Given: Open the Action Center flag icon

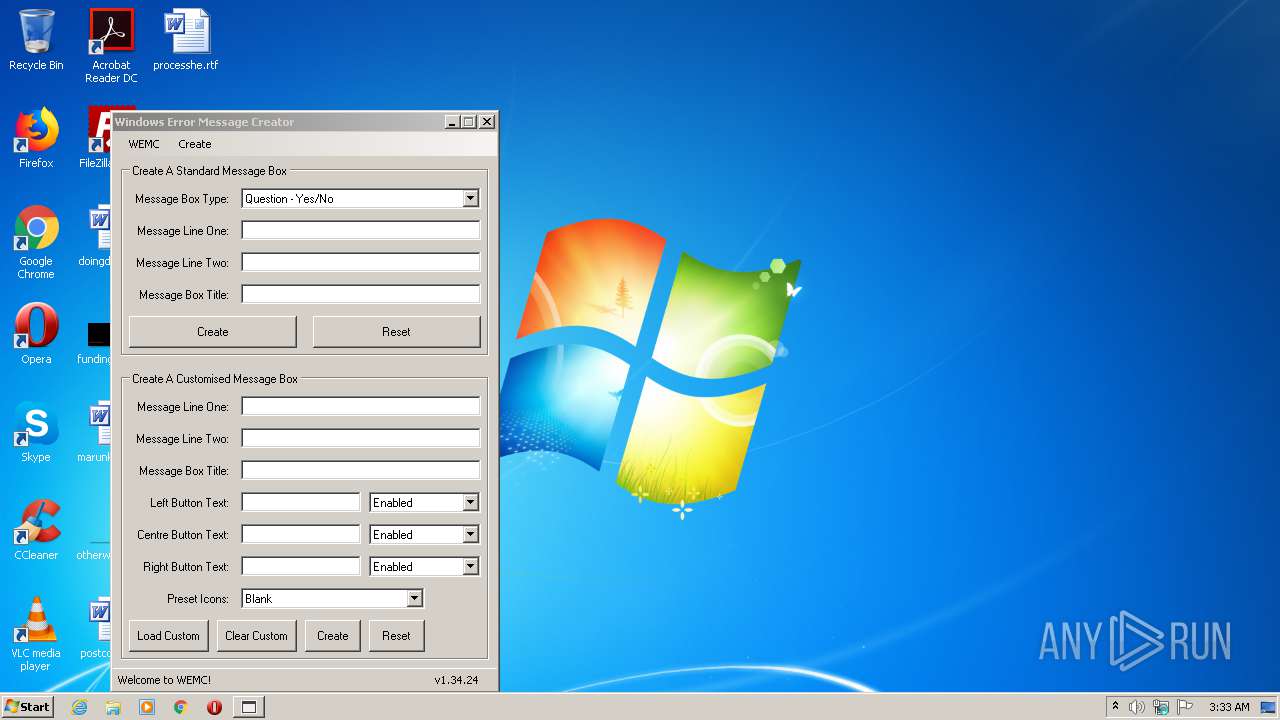Looking at the screenshot, I should [1185, 707].
